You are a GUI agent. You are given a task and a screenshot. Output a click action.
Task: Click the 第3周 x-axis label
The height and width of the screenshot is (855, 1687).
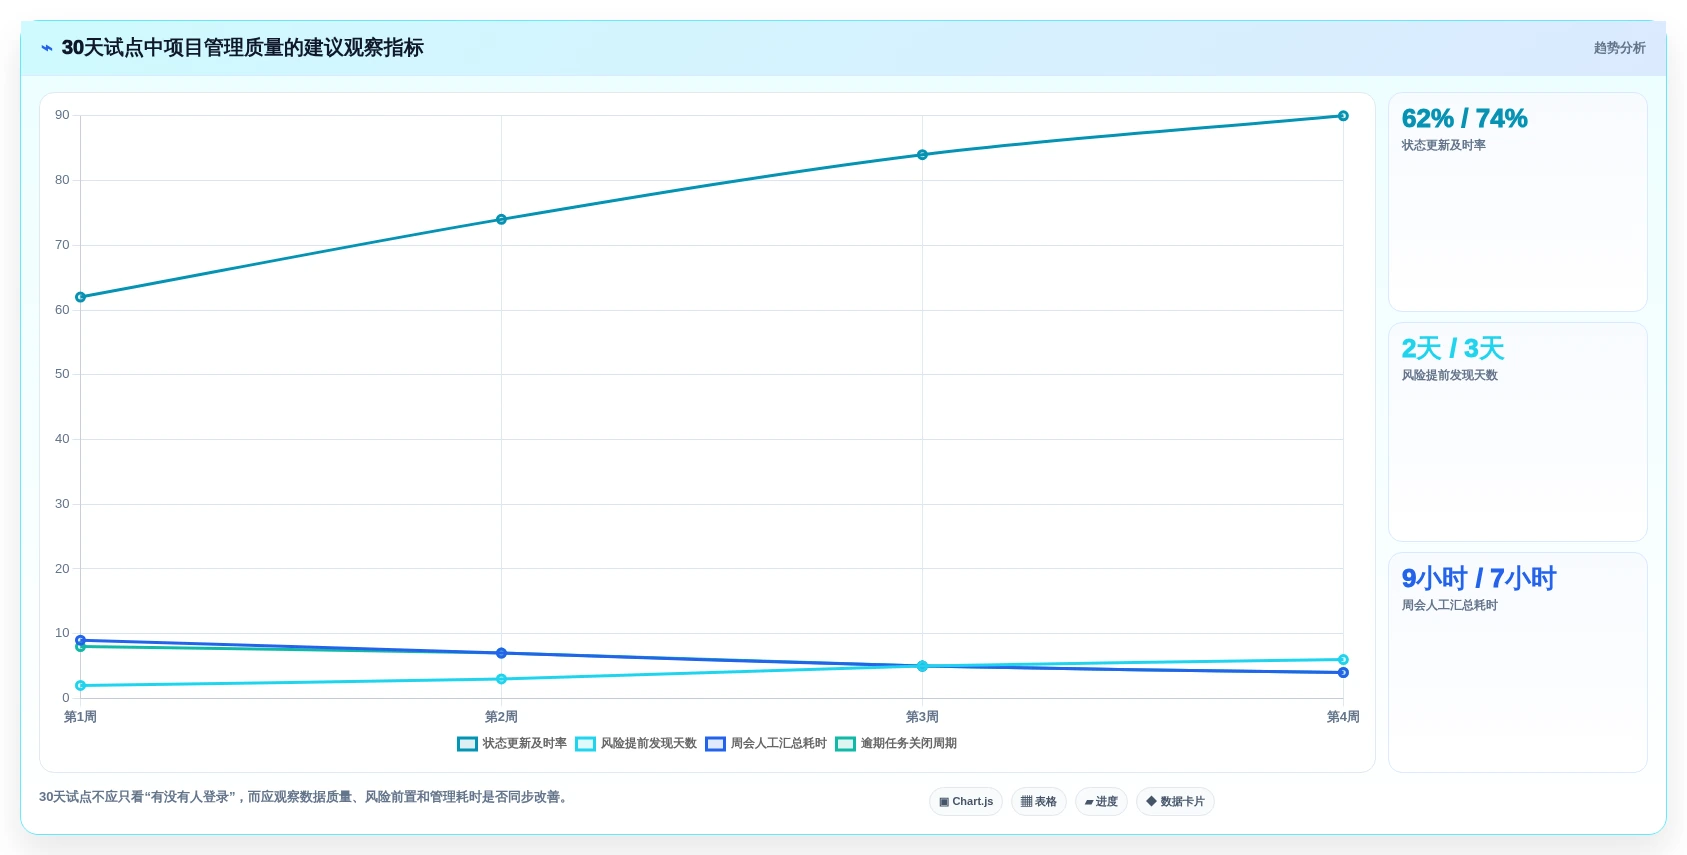point(922,717)
